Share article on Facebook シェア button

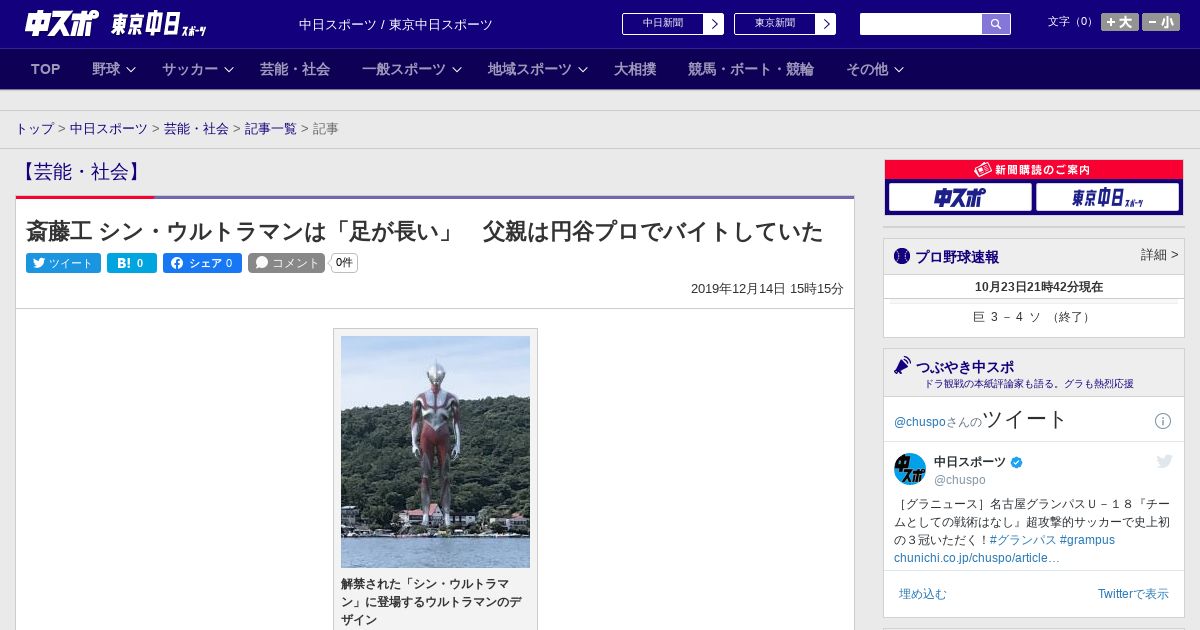(202, 263)
